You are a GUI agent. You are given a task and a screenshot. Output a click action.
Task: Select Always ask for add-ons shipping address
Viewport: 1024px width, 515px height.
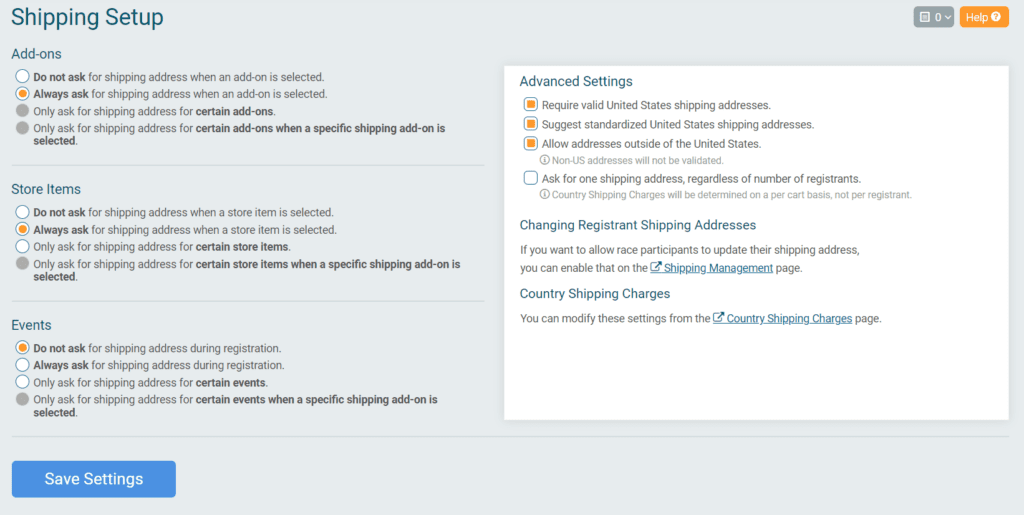23,93
